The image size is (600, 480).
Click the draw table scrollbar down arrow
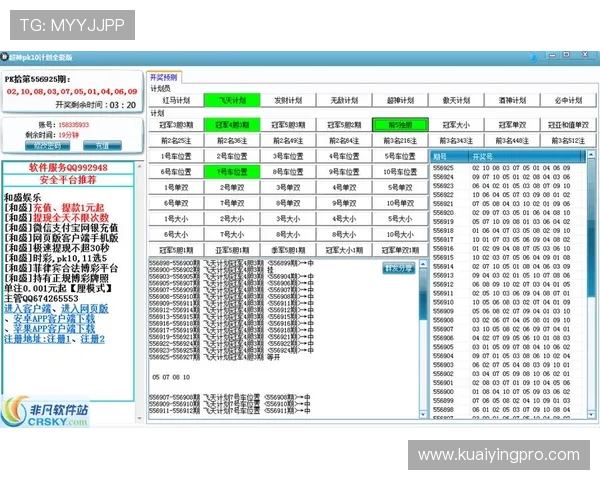pyautogui.click(x=591, y=414)
